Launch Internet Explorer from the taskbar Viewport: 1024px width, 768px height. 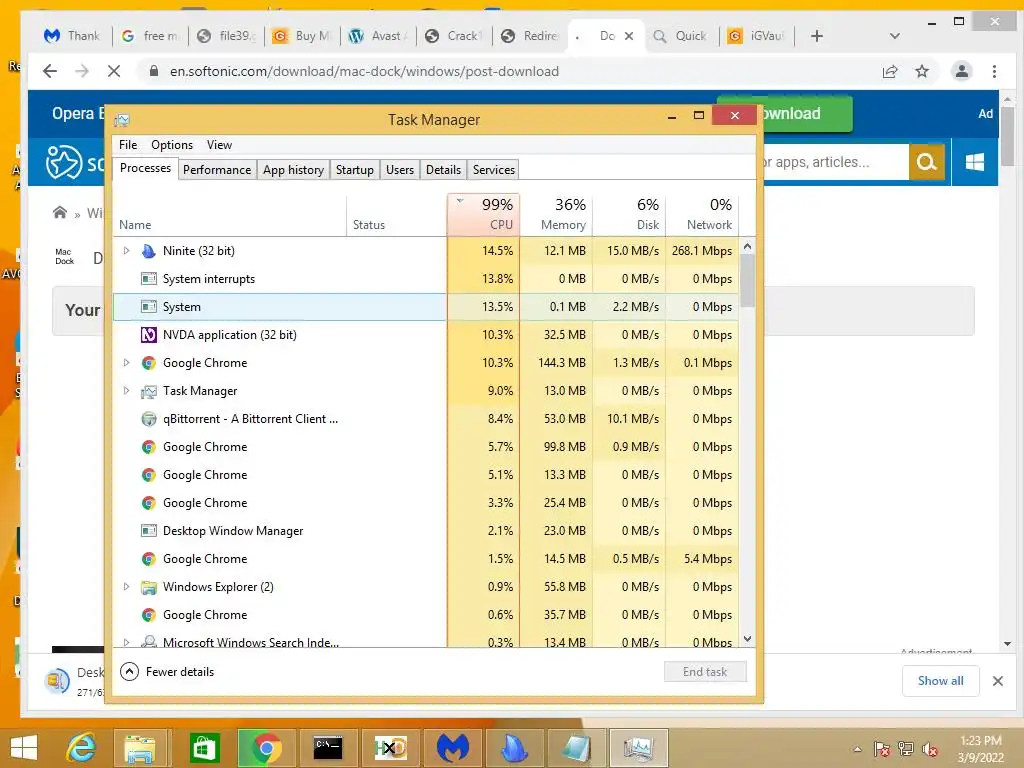(82, 748)
